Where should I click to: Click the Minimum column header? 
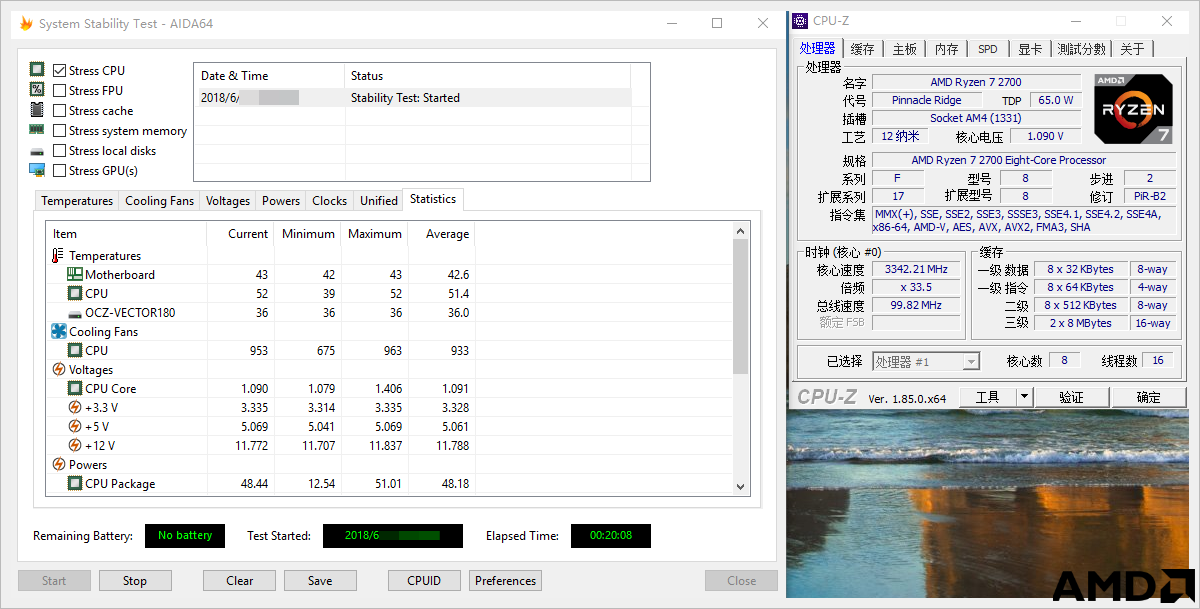coord(308,234)
